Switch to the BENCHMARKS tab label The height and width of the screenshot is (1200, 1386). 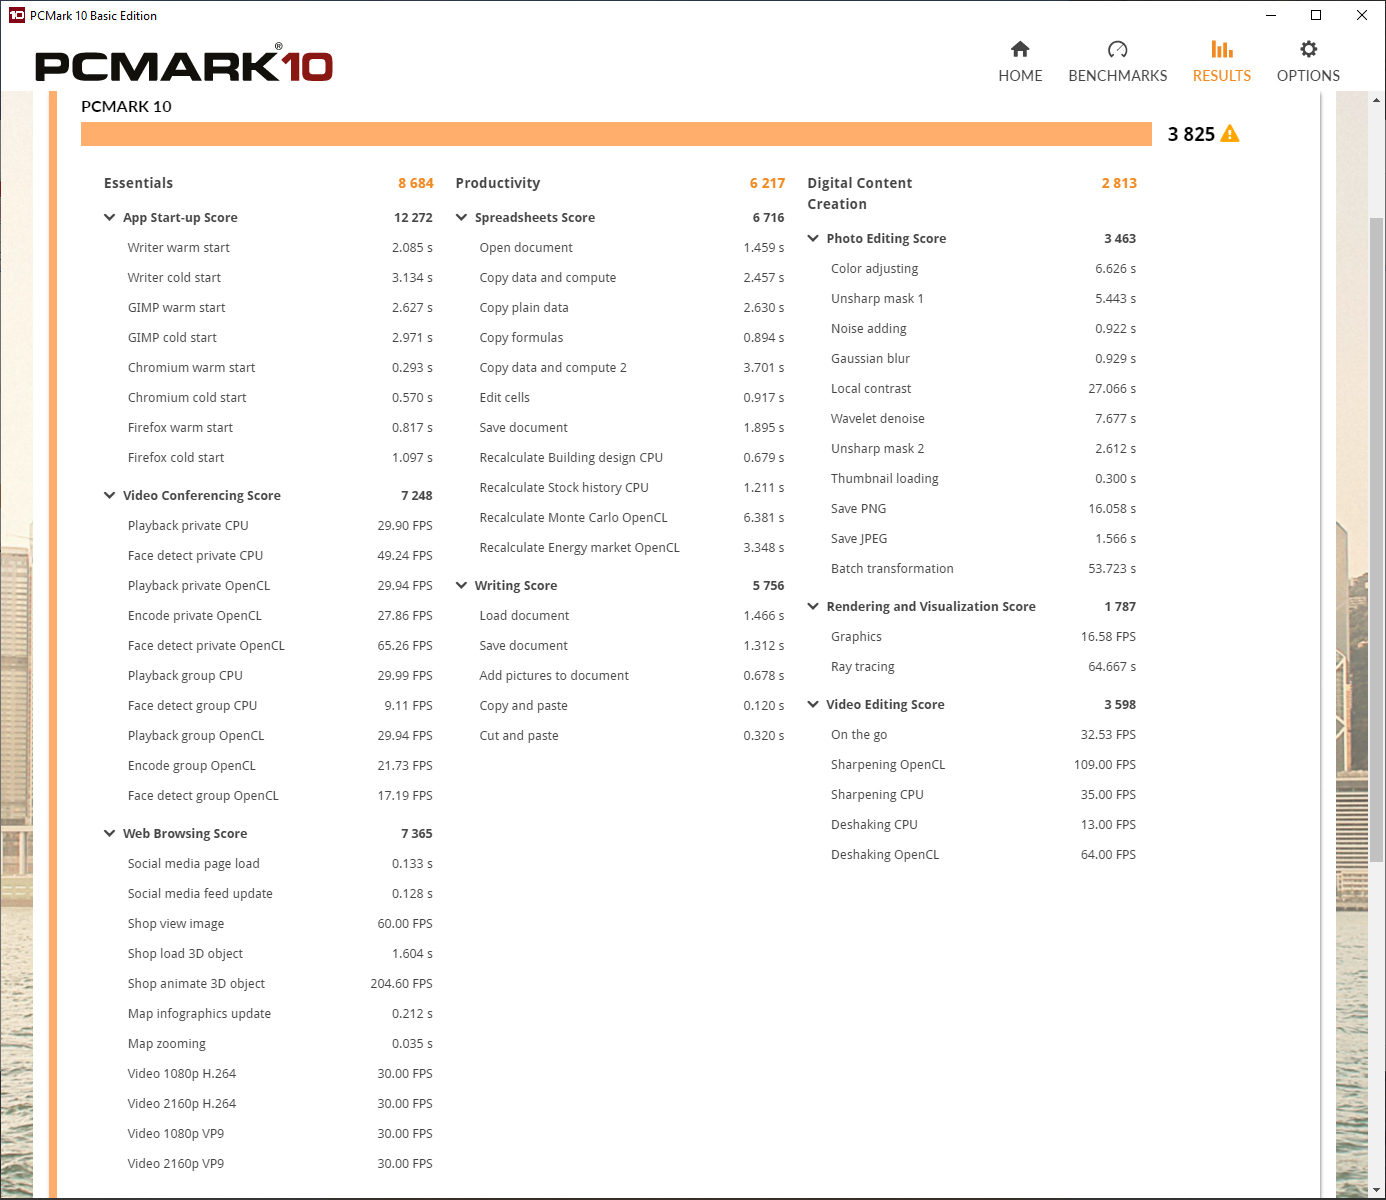(x=1117, y=76)
